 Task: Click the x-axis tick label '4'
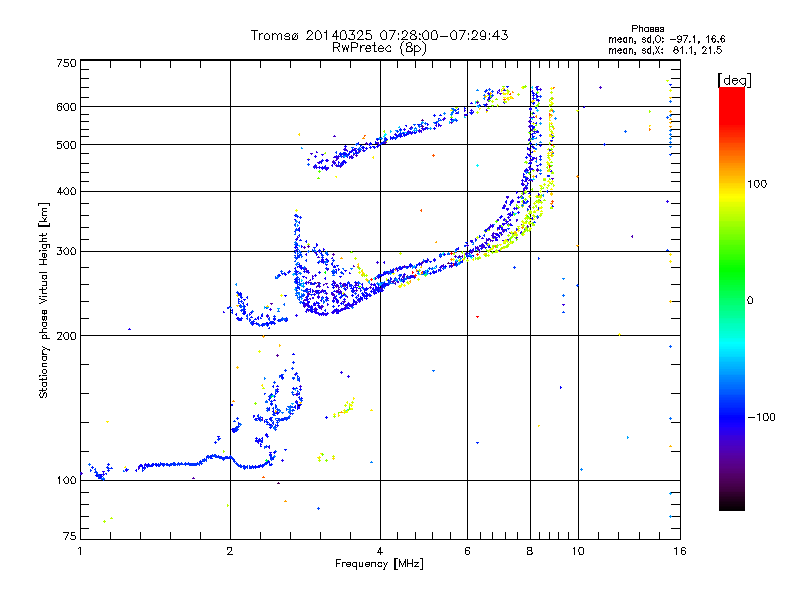point(380,551)
